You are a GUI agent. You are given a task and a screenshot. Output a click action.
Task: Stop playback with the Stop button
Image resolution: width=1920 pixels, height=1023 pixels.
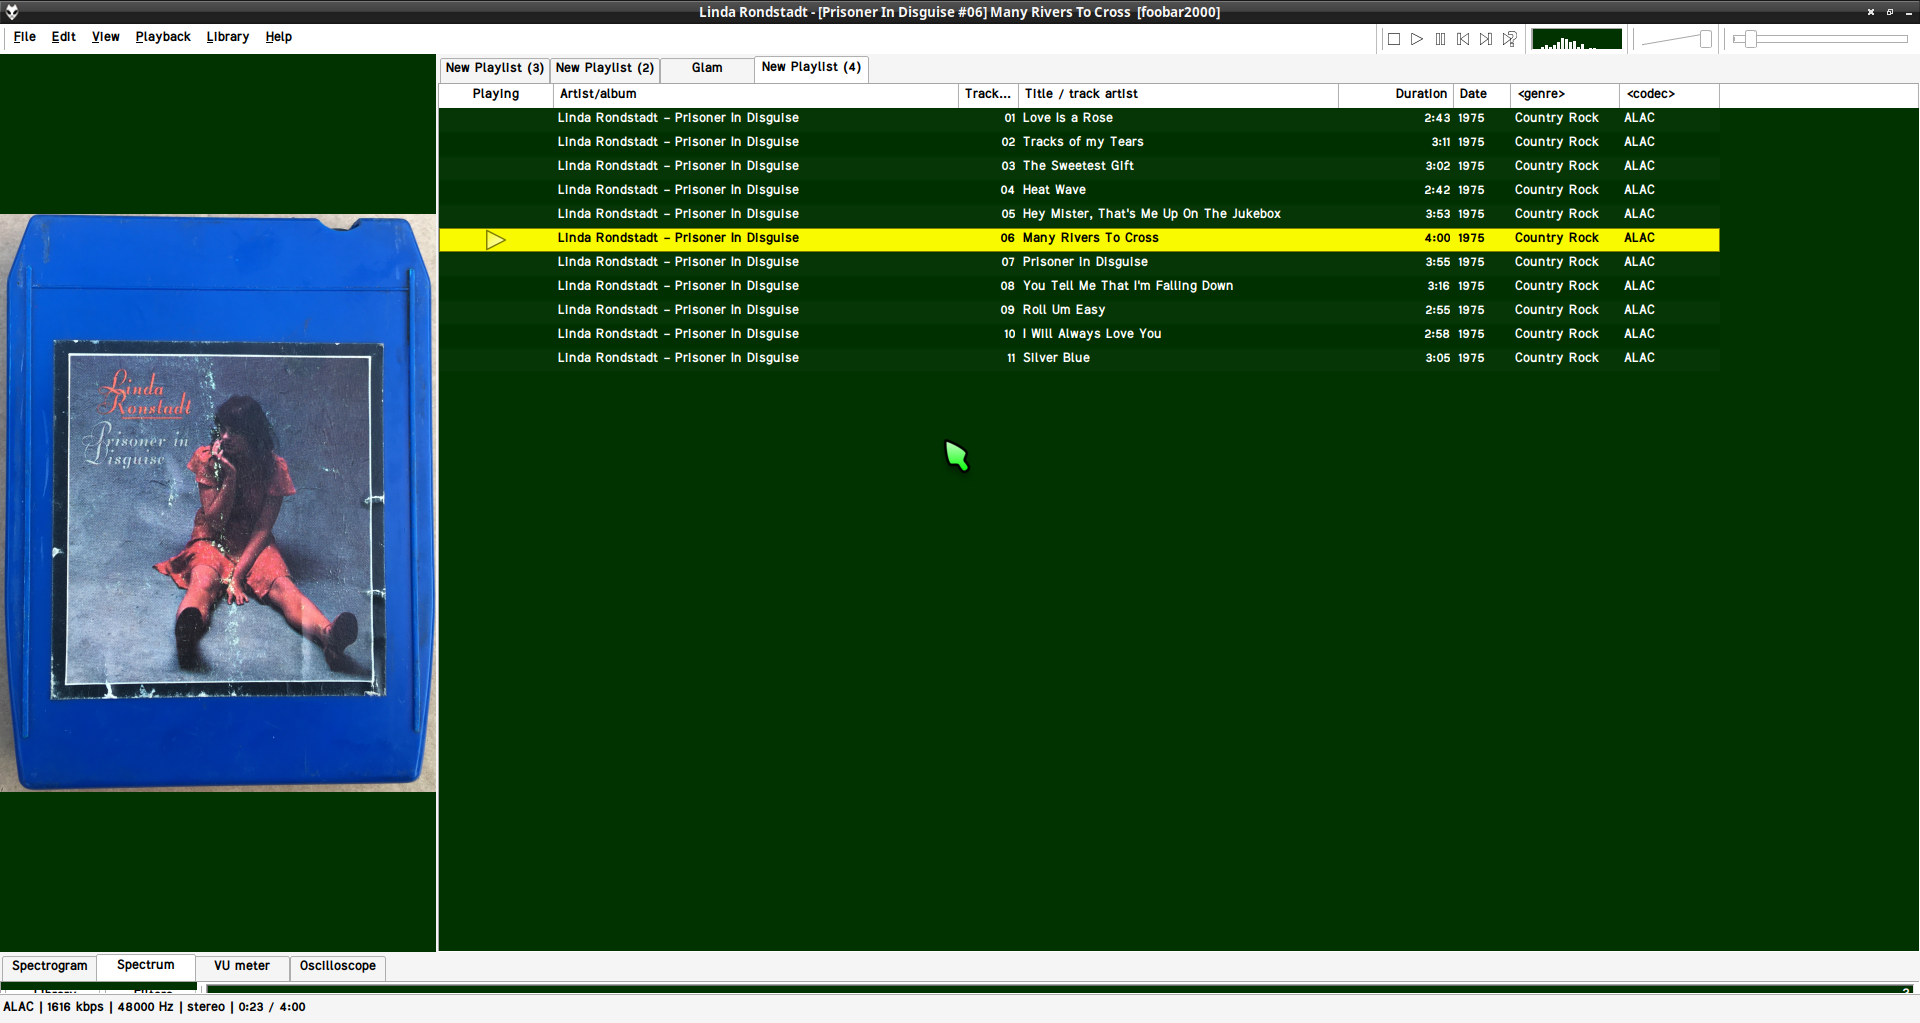pos(1394,39)
